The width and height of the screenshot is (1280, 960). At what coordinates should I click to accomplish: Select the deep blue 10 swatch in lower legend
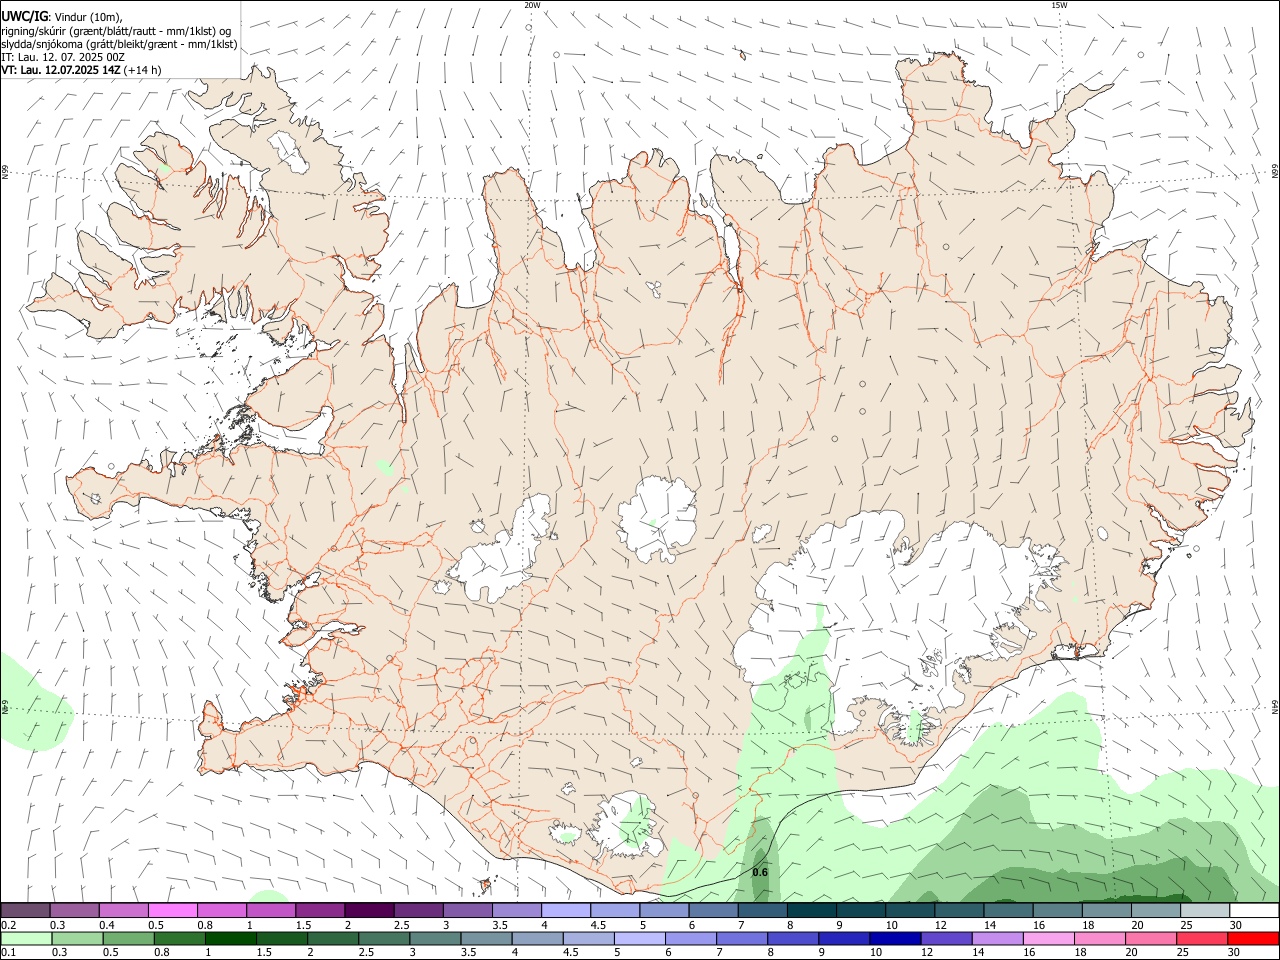[894, 939]
